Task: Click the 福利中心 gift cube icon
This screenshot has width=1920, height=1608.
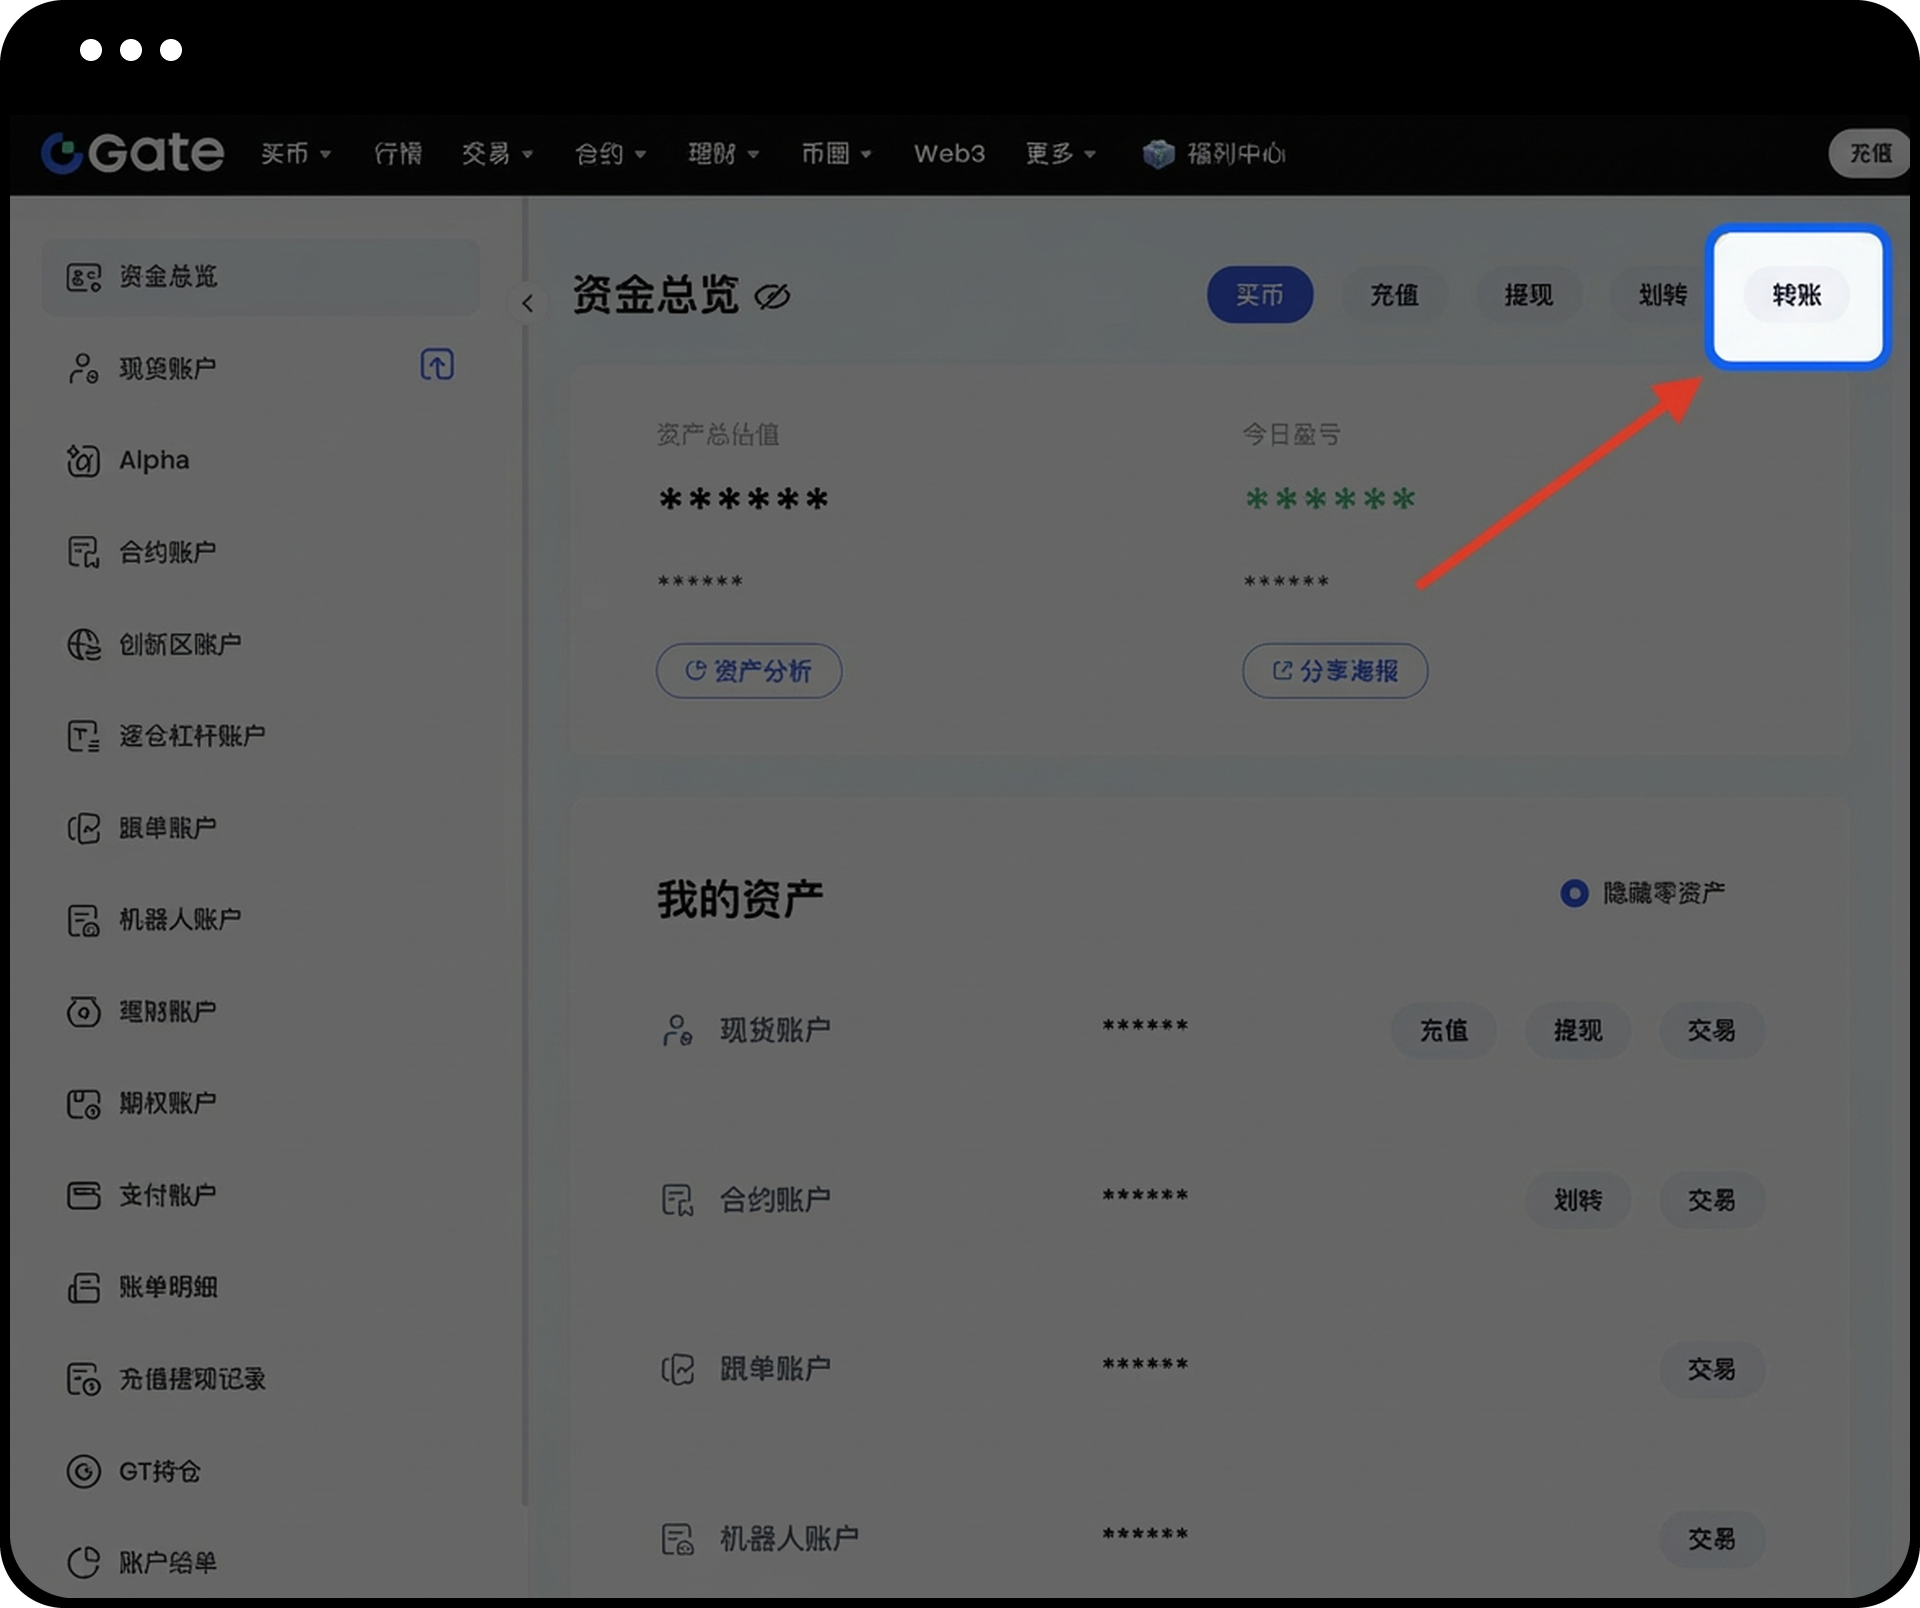Action: point(1158,153)
